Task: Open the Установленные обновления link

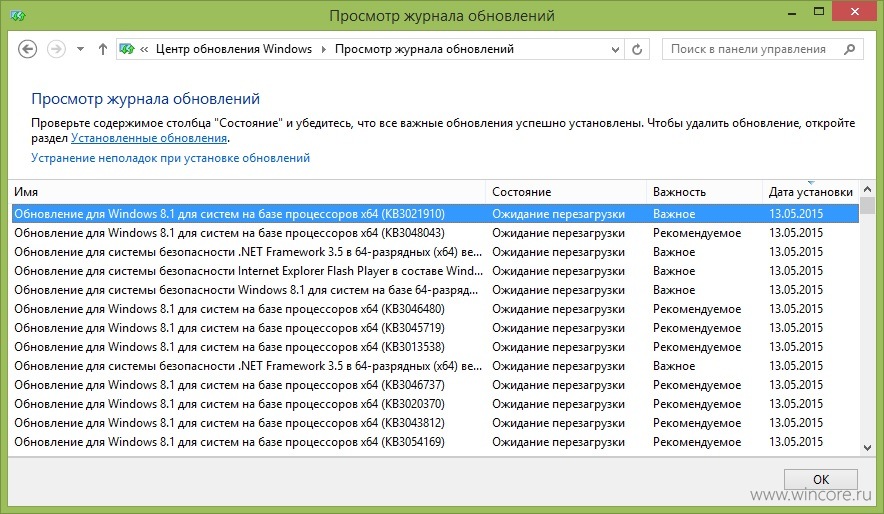Action: pos(149,138)
